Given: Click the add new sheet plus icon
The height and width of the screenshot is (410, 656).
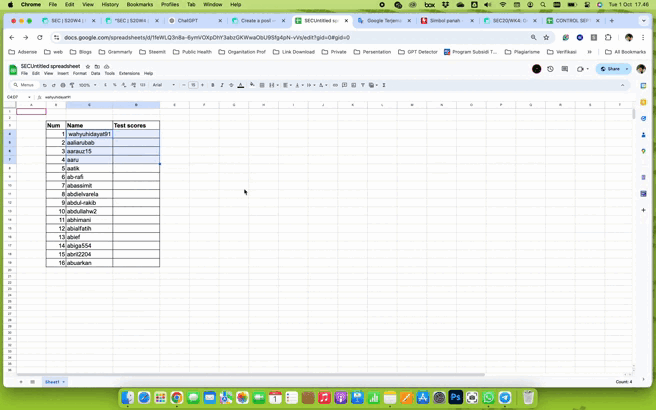Looking at the screenshot, I should pos(21,382).
